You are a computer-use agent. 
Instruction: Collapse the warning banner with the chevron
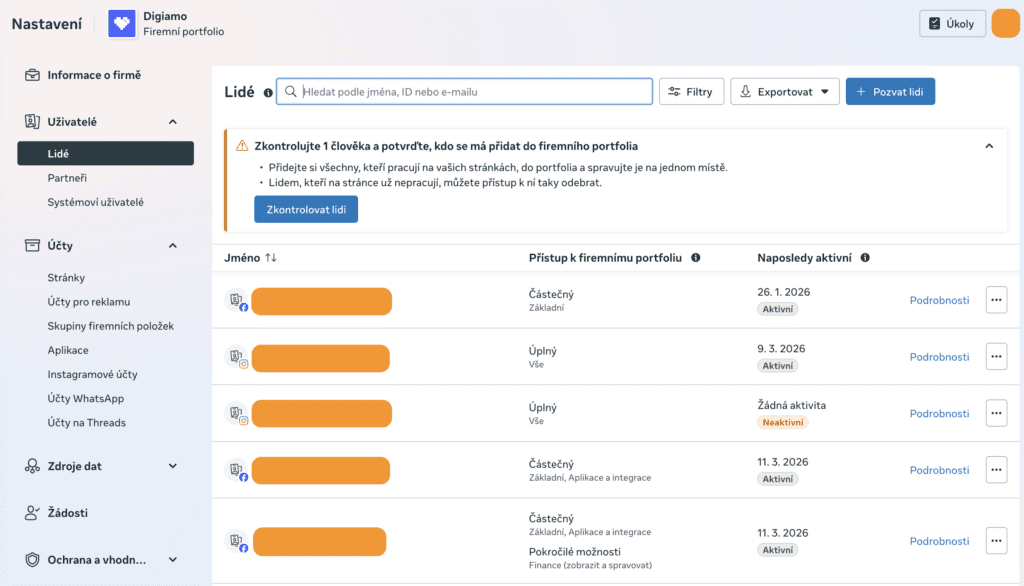click(989, 146)
